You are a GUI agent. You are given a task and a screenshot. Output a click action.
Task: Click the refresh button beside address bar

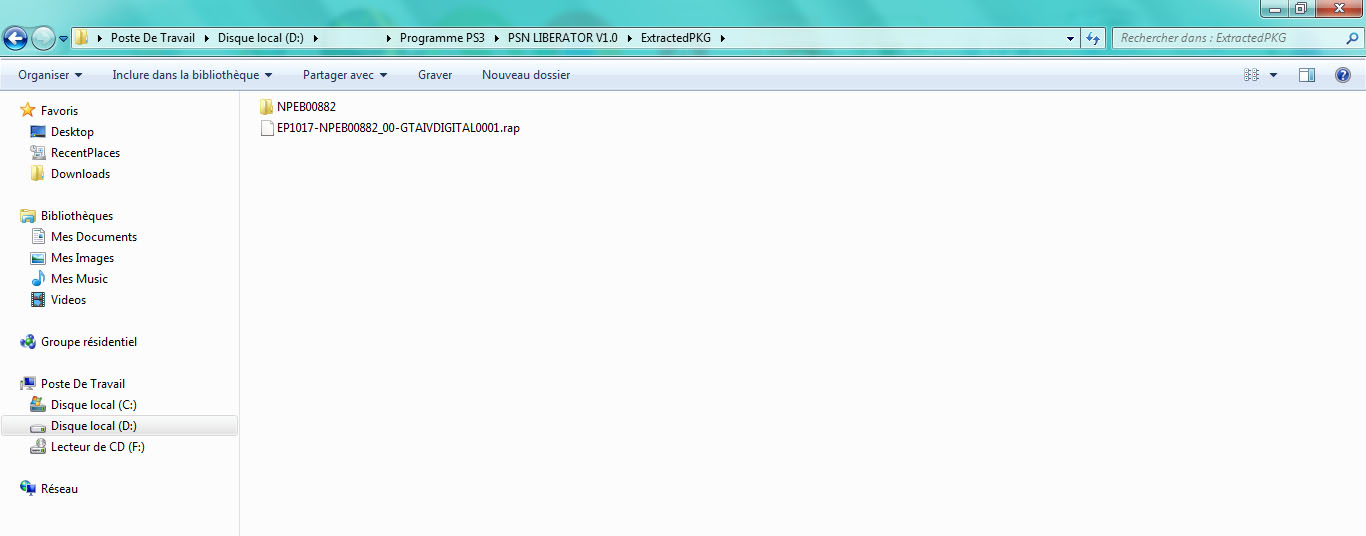coord(1094,38)
